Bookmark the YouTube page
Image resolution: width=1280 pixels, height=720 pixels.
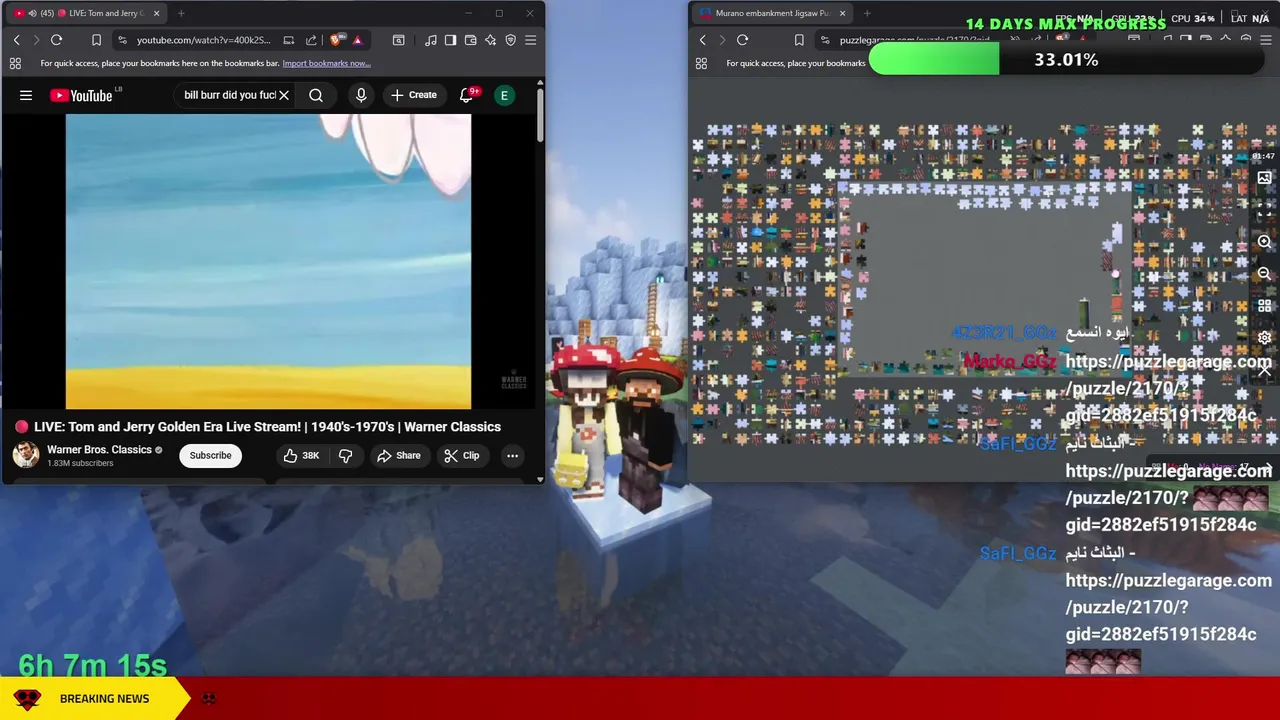click(96, 40)
